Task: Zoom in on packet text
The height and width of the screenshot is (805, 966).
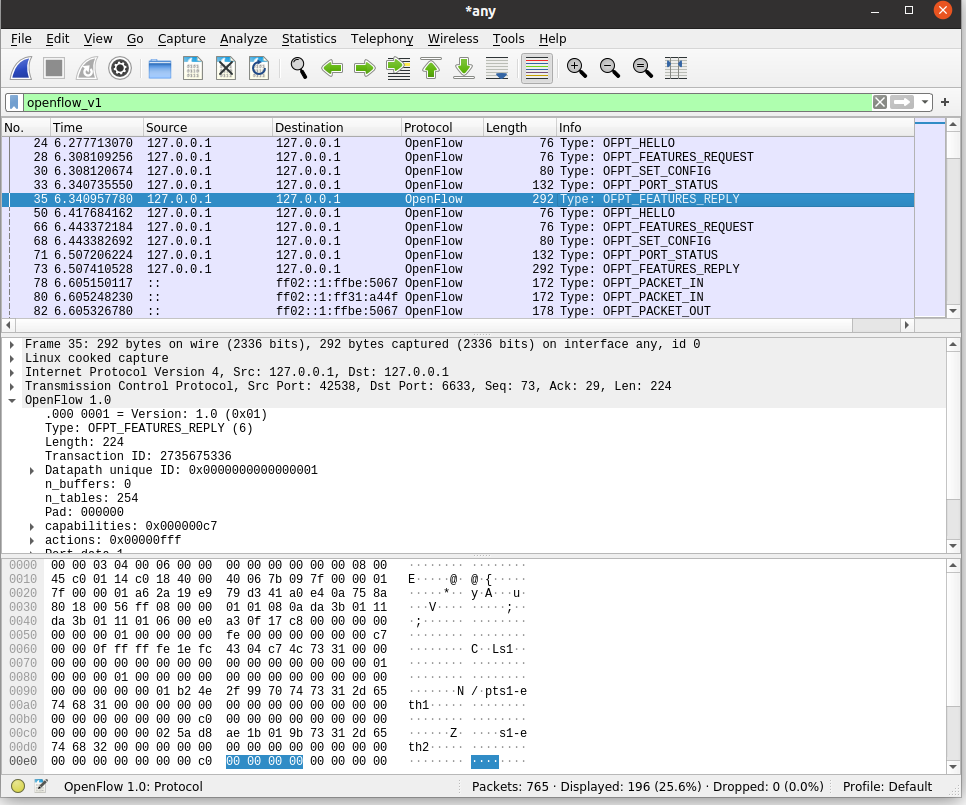Action: 577,68
